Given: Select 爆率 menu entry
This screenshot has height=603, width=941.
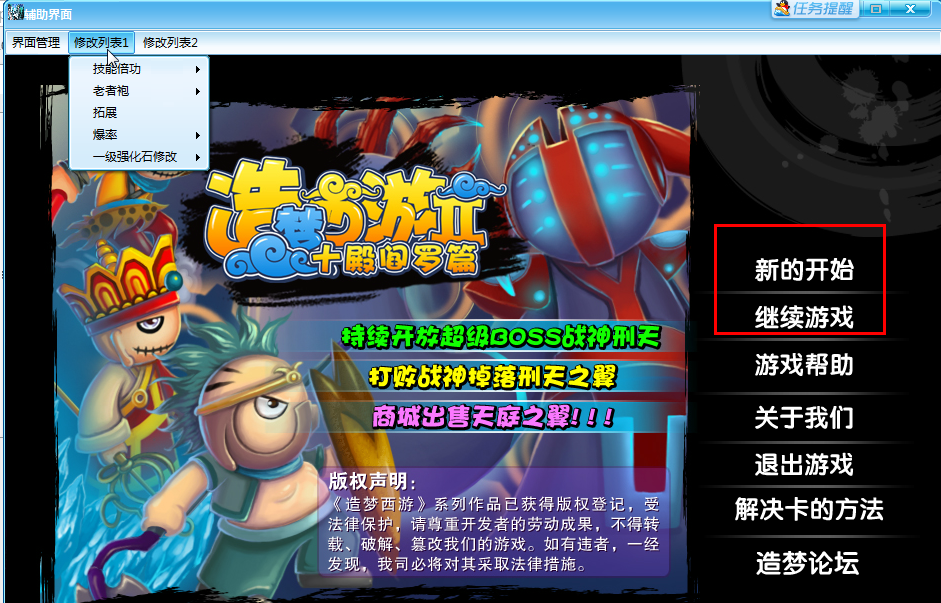Looking at the screenshot, I should [139, 135].
